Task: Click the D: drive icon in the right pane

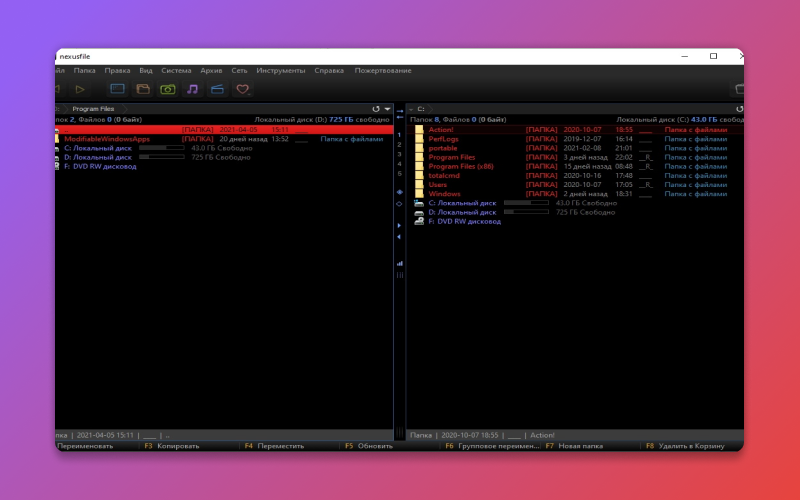Action: (x=419, y=212)
